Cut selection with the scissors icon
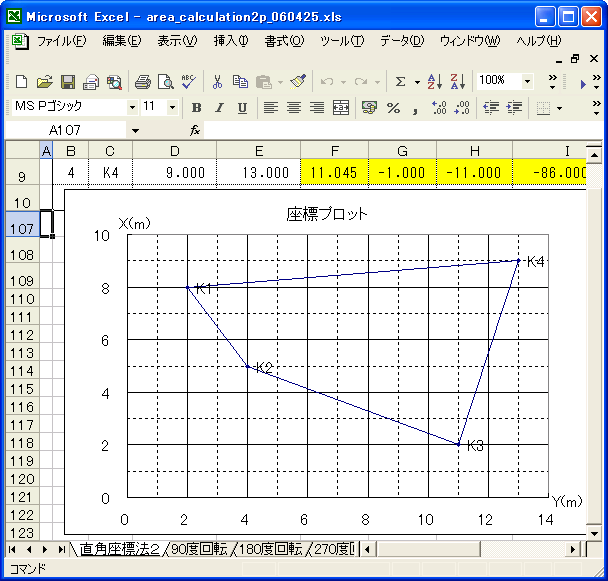The width and height of the screenshot is (608, 581). 218,82
